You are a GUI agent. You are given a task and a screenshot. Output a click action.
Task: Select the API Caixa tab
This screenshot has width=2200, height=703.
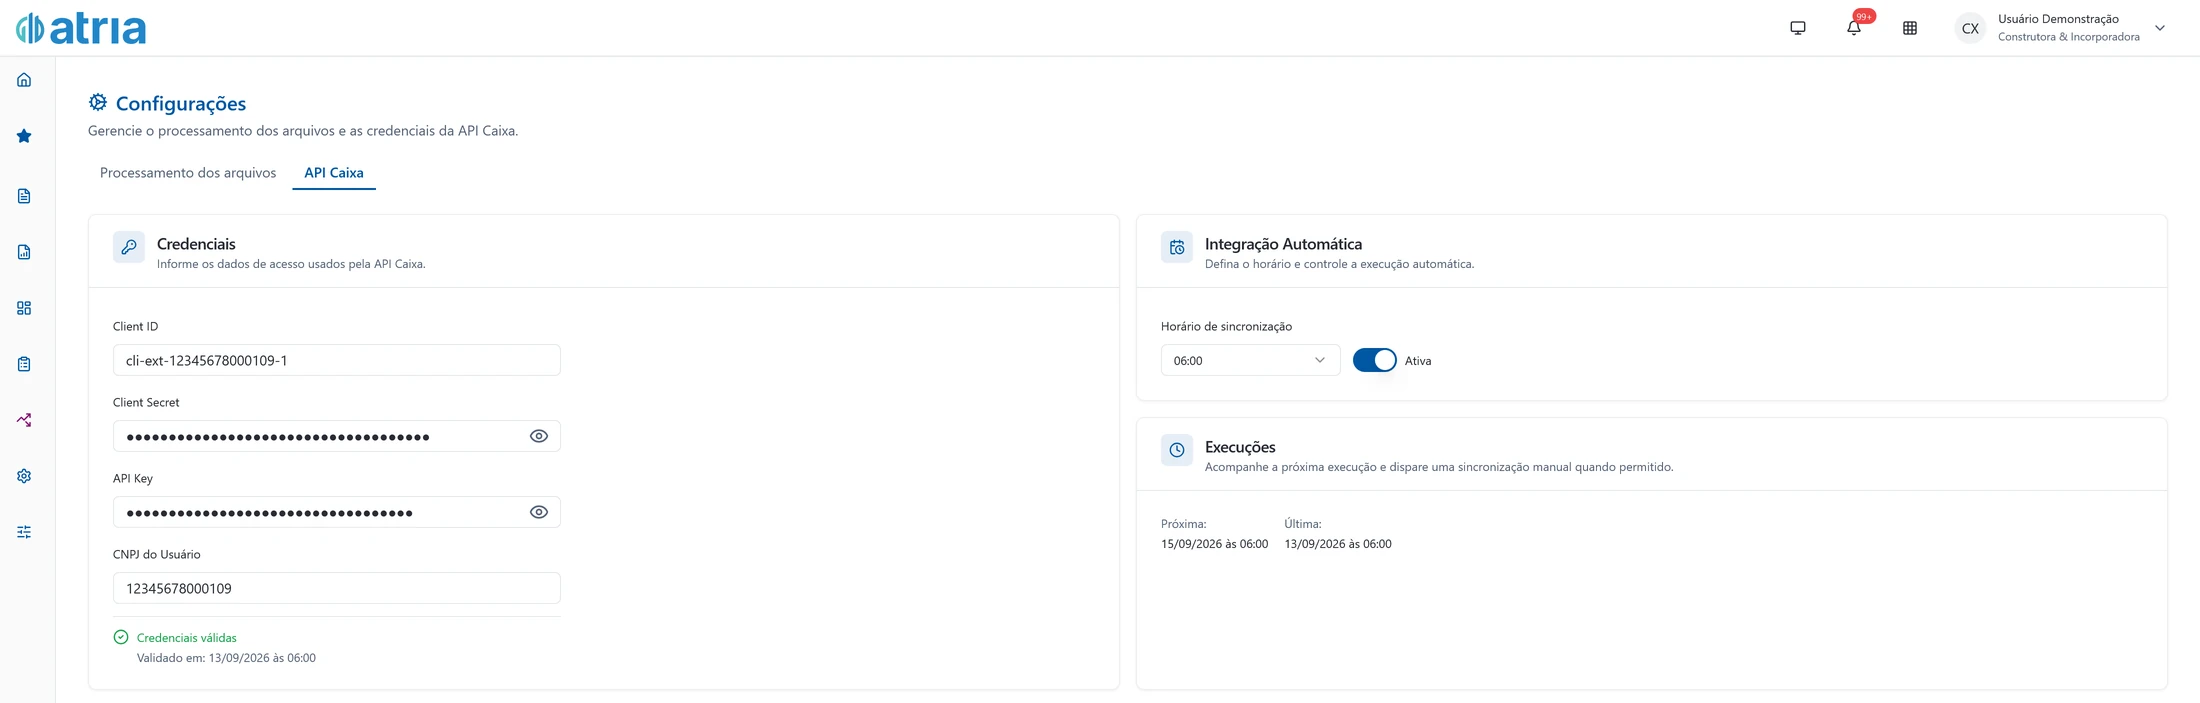coord(334,172)
